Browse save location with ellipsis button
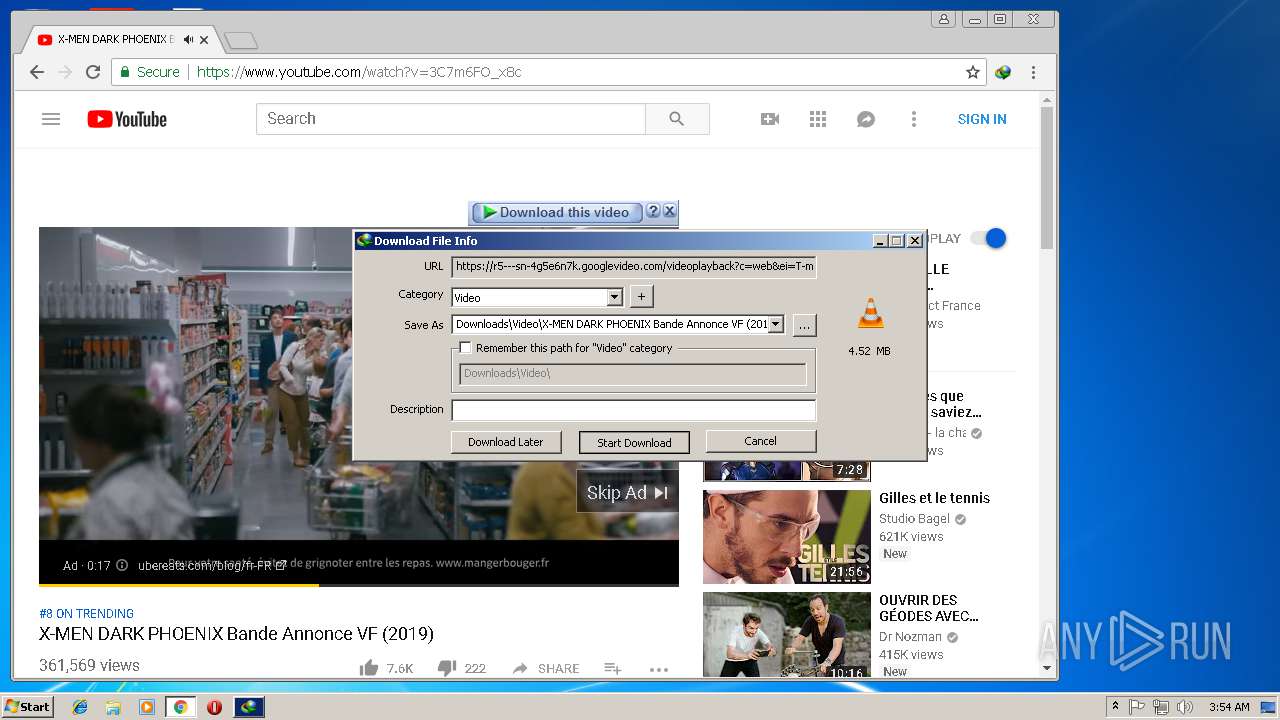Image resolution: width=1280 pixels, height=720 pixels. 804,325
